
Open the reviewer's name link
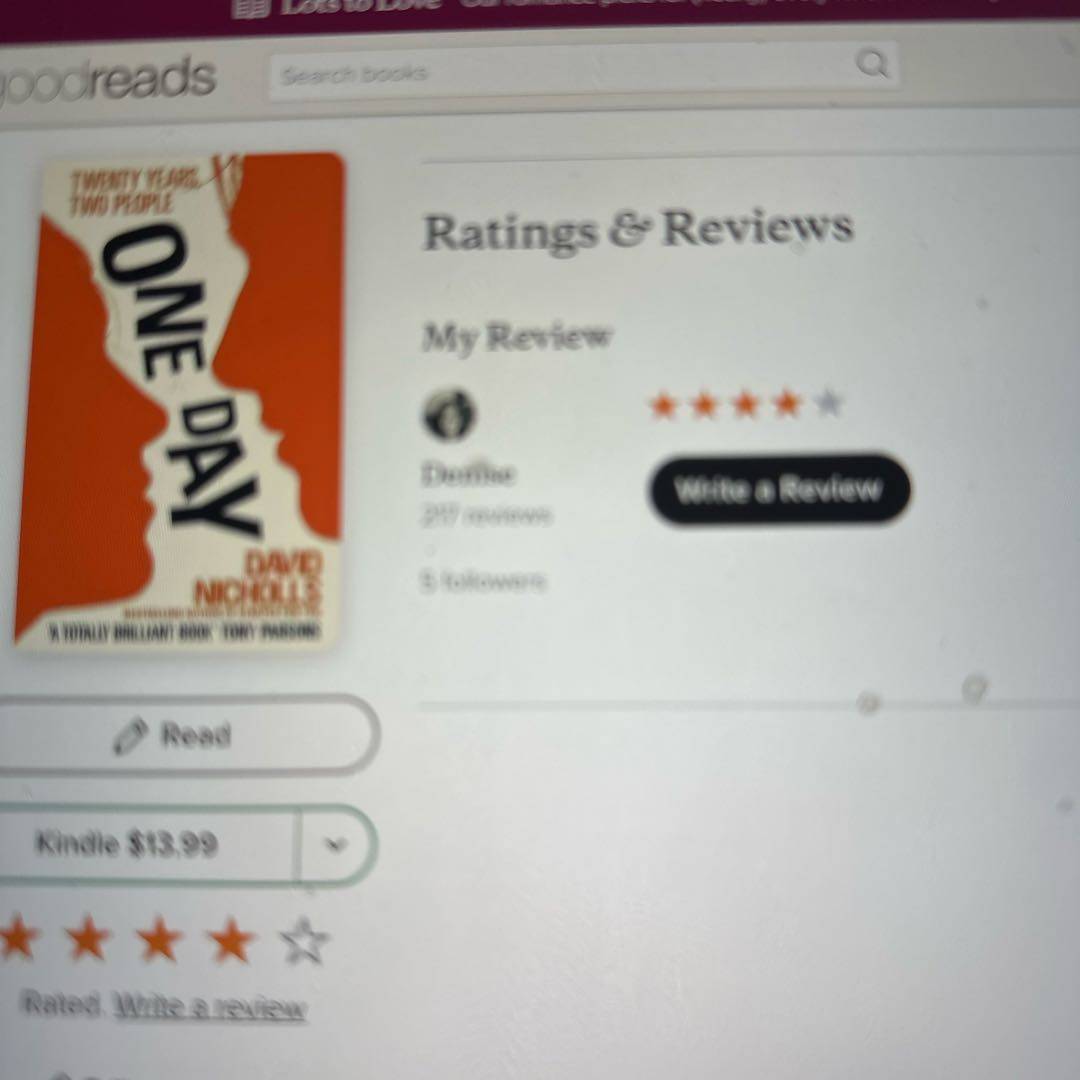468,475
